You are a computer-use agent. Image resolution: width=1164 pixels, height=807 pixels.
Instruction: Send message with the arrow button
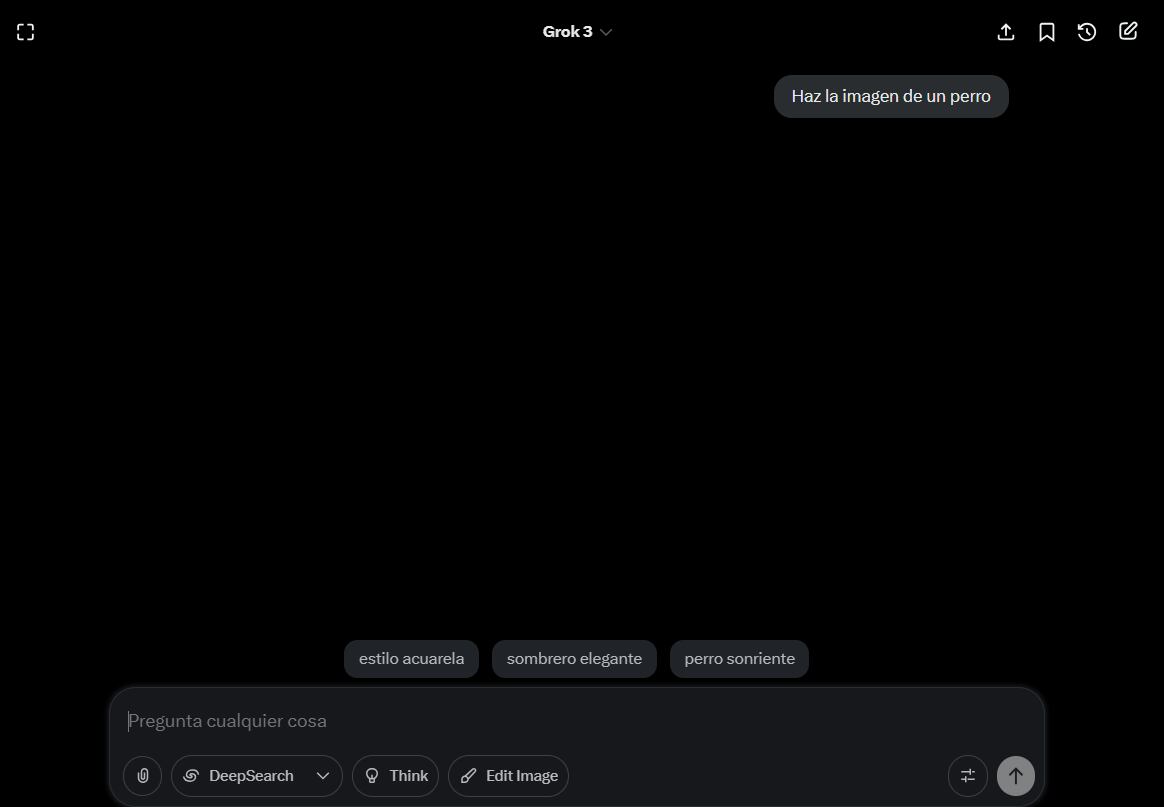click(x=1015, y=775)
